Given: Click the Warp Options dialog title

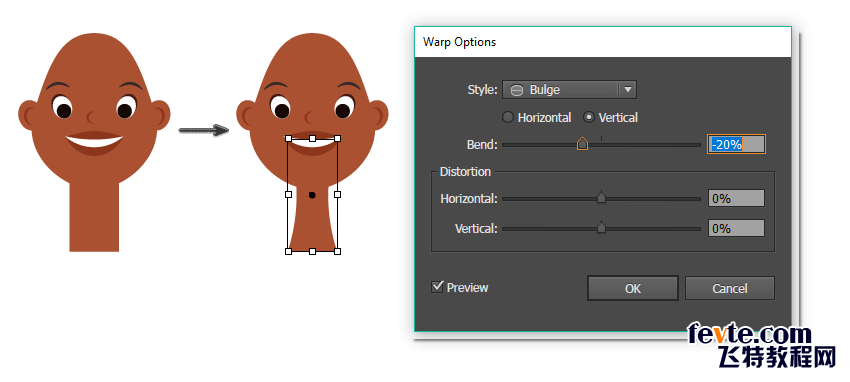Looking at the screenshot, I should tap(459, 42).
